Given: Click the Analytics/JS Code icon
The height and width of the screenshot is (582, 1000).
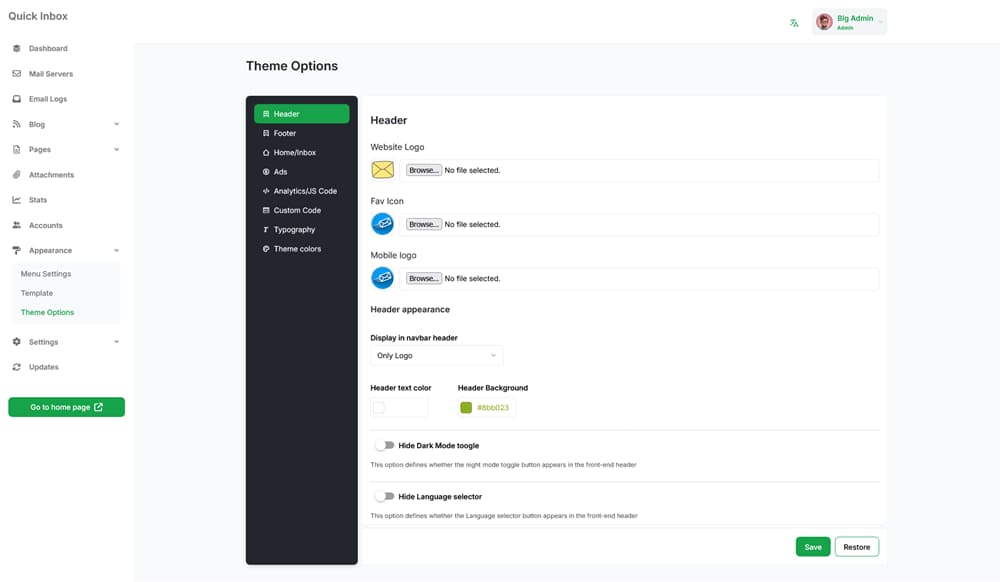Looking at the screenshot, I should (x=266, y=191).
